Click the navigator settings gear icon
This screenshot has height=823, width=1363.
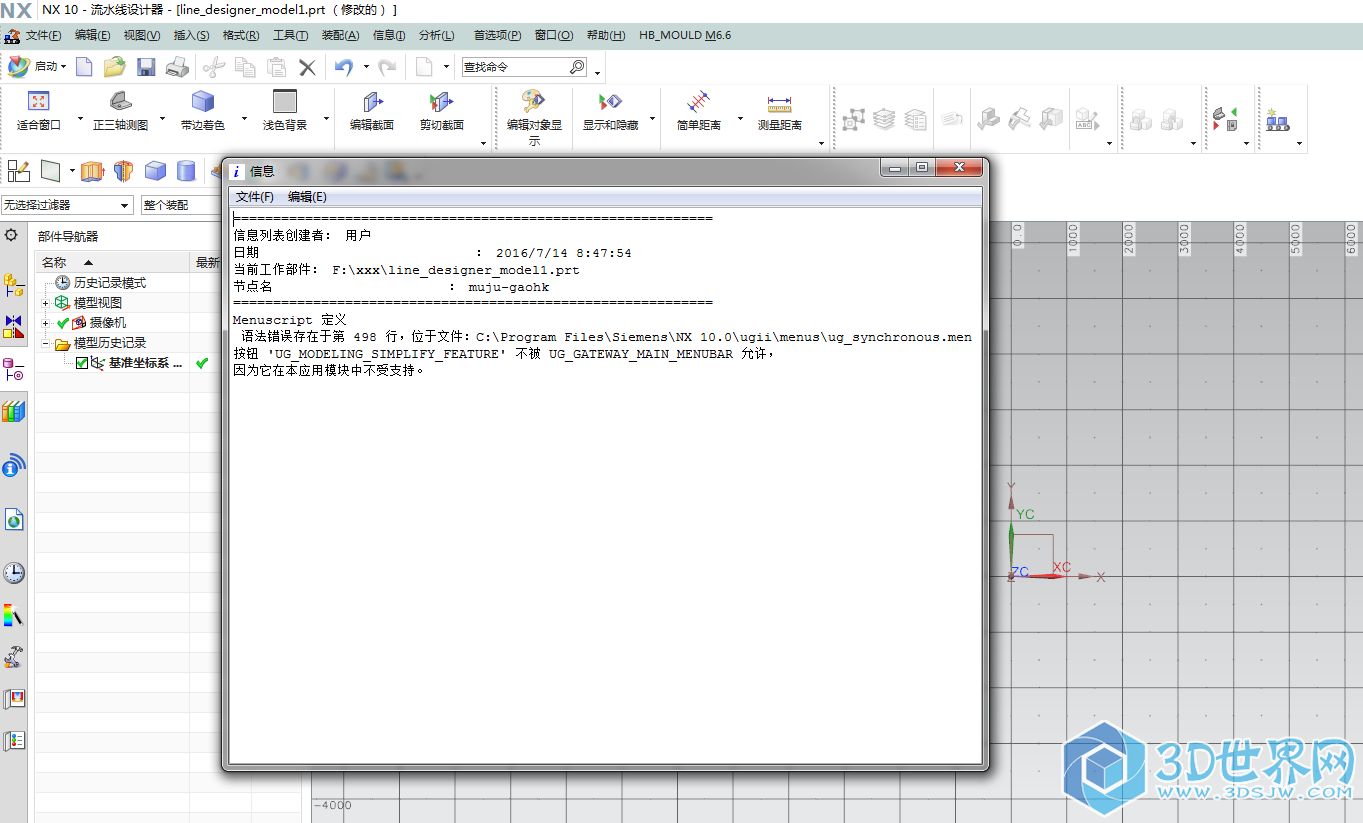click(x=12, y=235)
